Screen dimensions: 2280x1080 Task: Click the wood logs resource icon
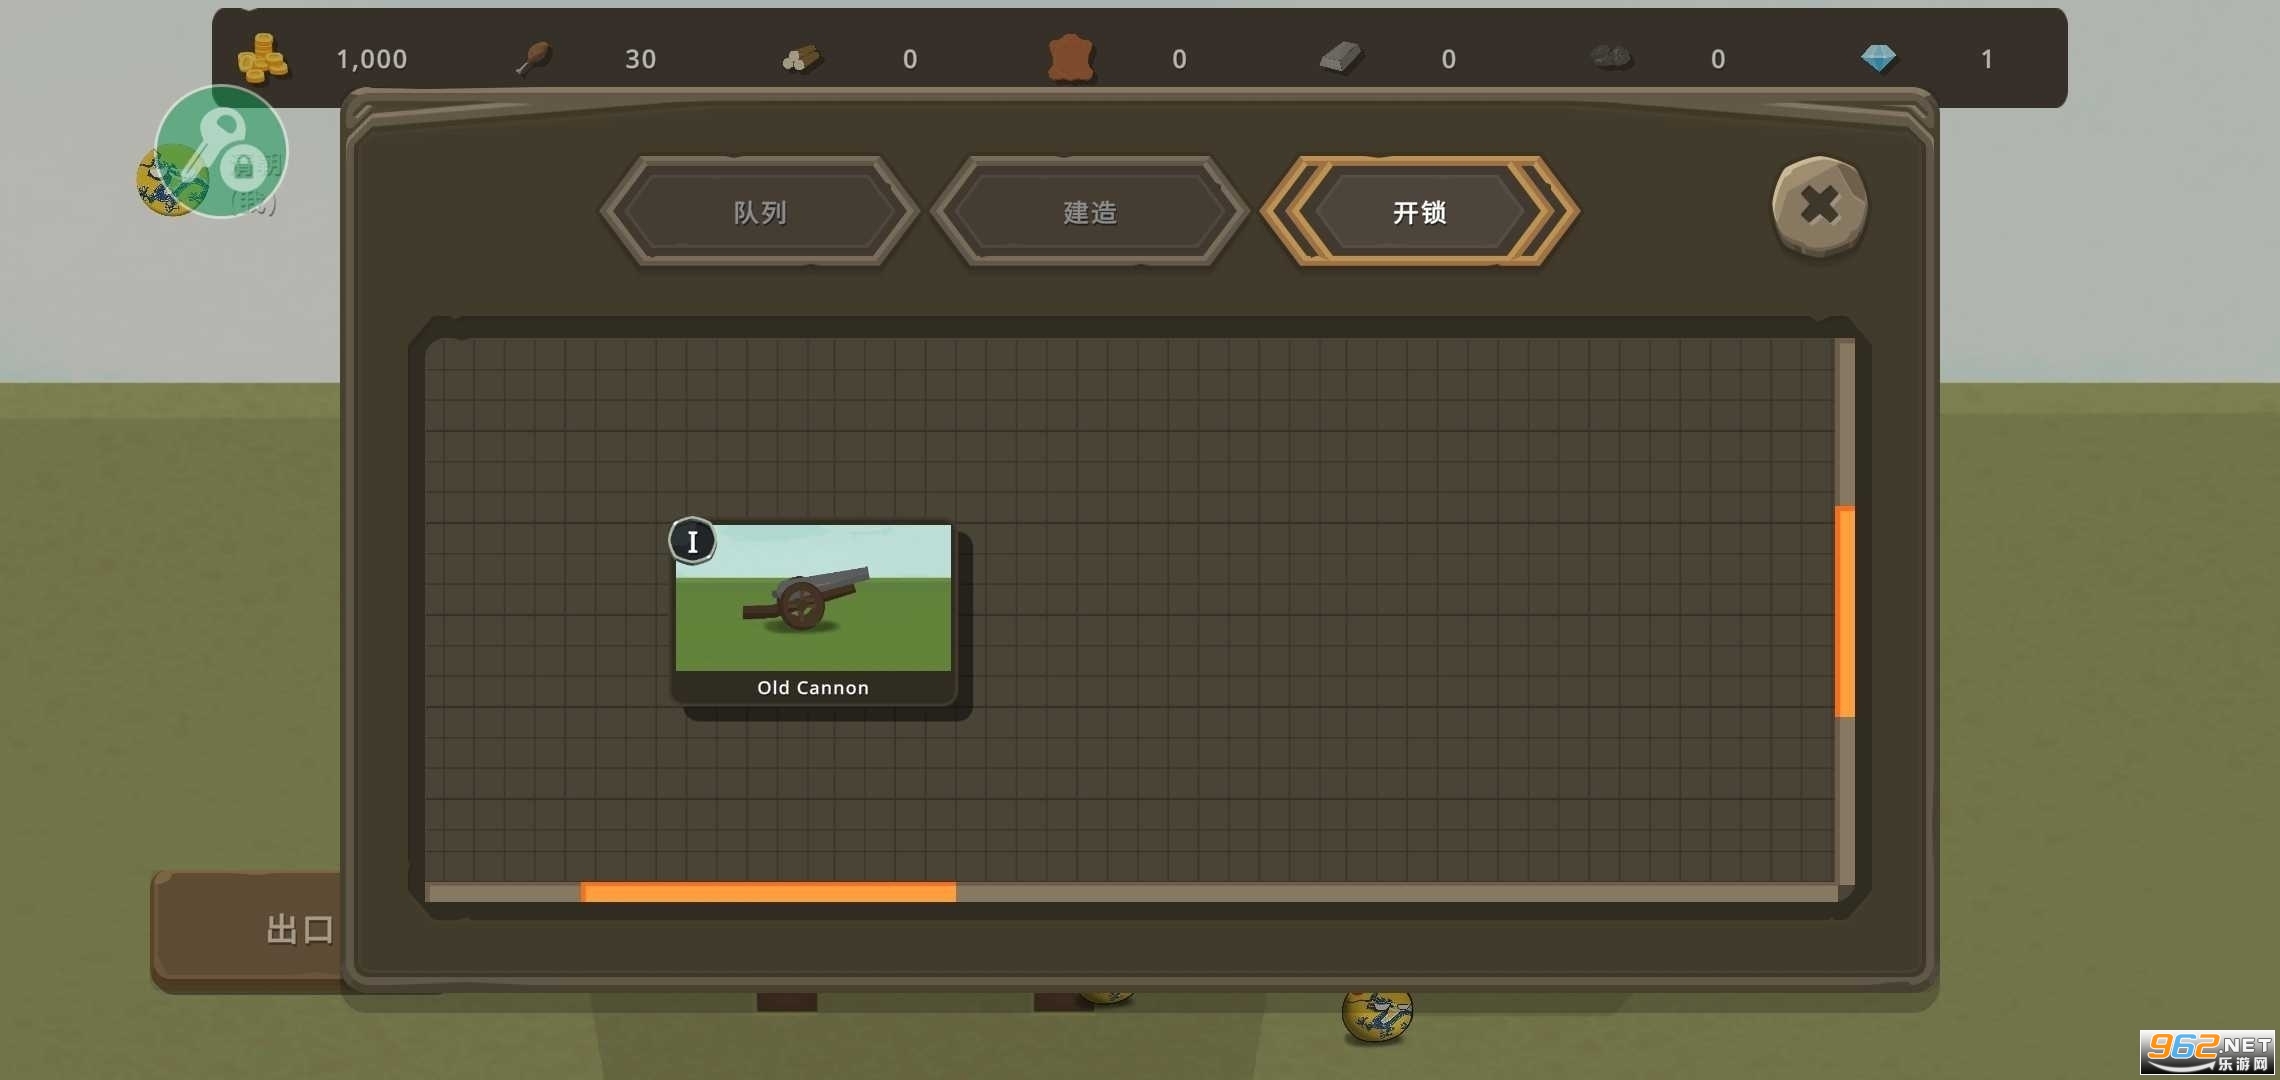coord(802,59)
